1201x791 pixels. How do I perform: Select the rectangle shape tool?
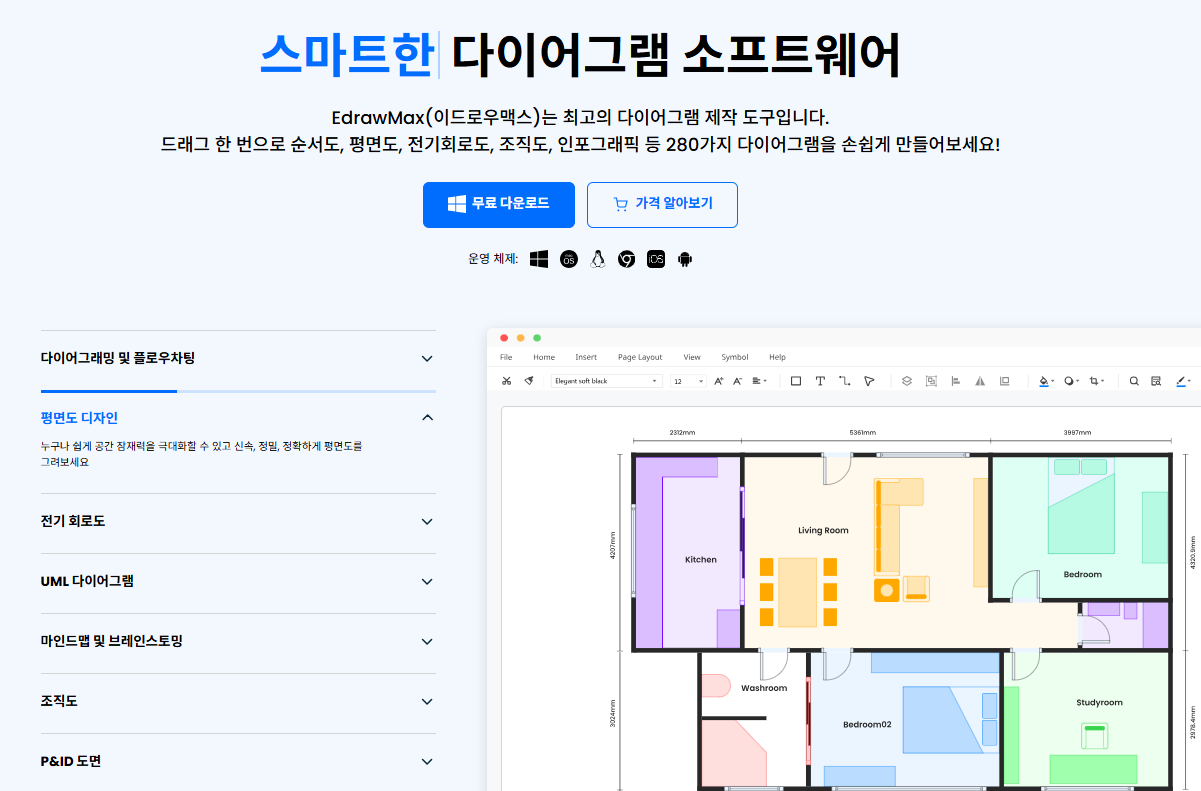(x=796, y=381)
